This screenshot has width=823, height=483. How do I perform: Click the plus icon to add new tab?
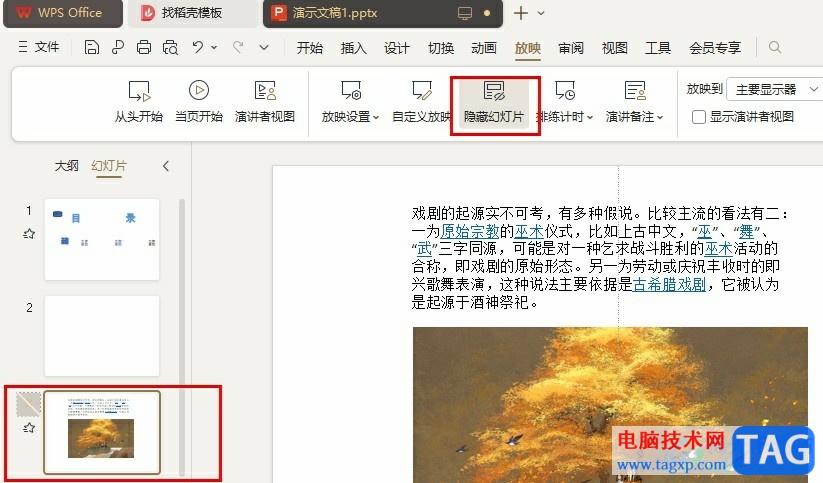click(x=521, y=13)
